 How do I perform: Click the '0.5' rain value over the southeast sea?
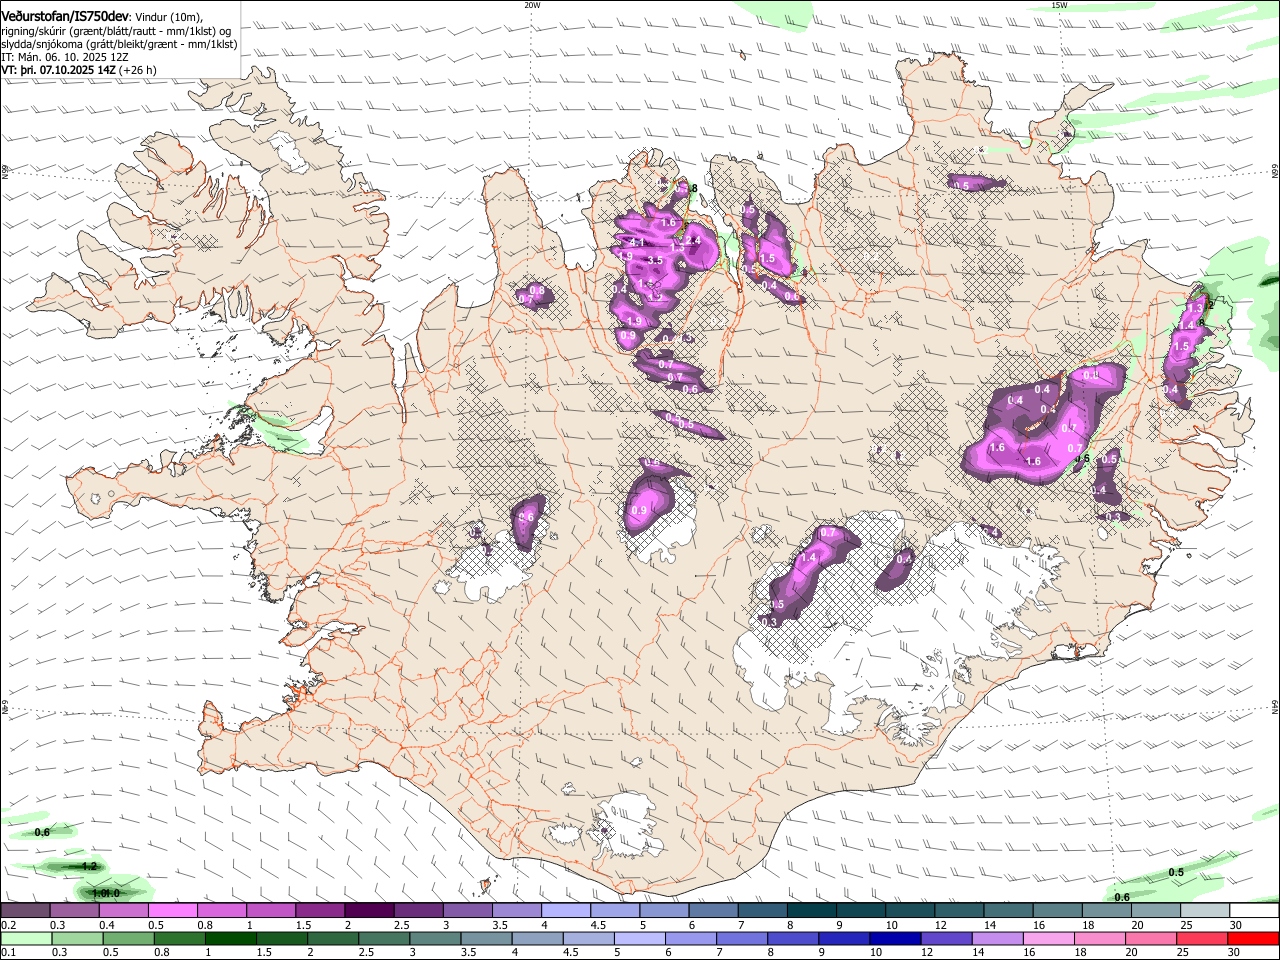(1176, 872)
